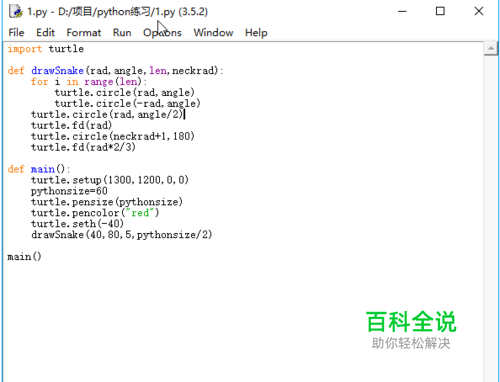Click the final 'main()' call line
This screenshot has width=500, height=382.
(25, 257)
